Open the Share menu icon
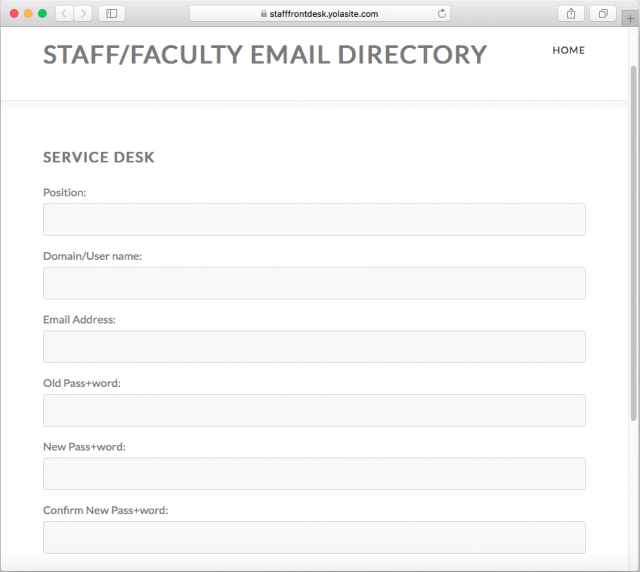 click(x=571, y=13)
